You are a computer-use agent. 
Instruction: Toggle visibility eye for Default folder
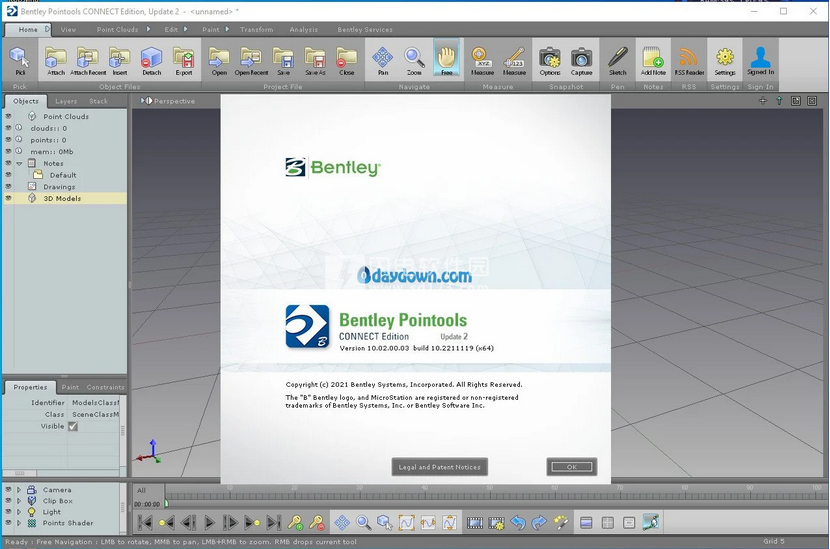tap(8, 174)
